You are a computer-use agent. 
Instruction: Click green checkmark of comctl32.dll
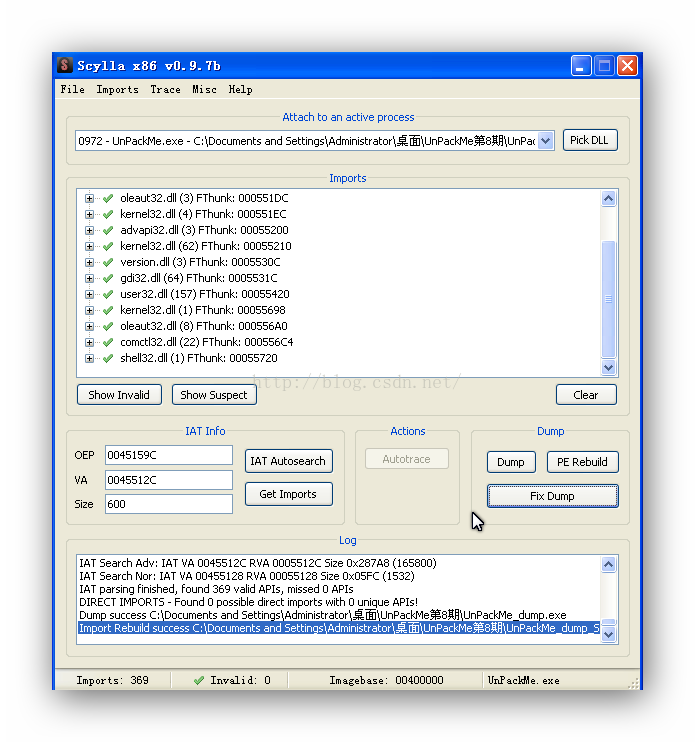(x=108, y=342)
